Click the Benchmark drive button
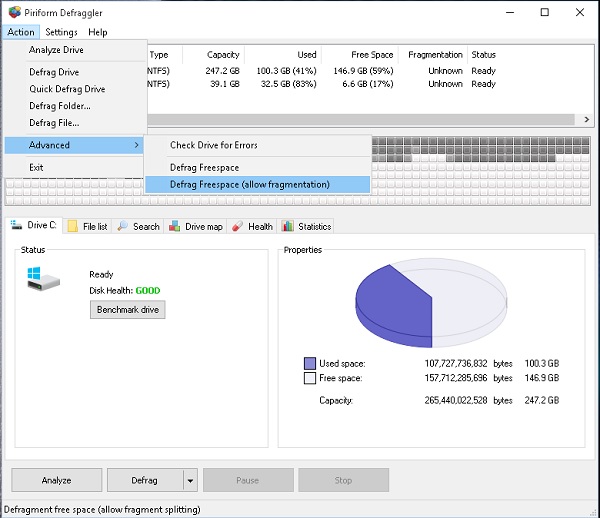Viewport: 600px width, 518px height. pos(128,309)
